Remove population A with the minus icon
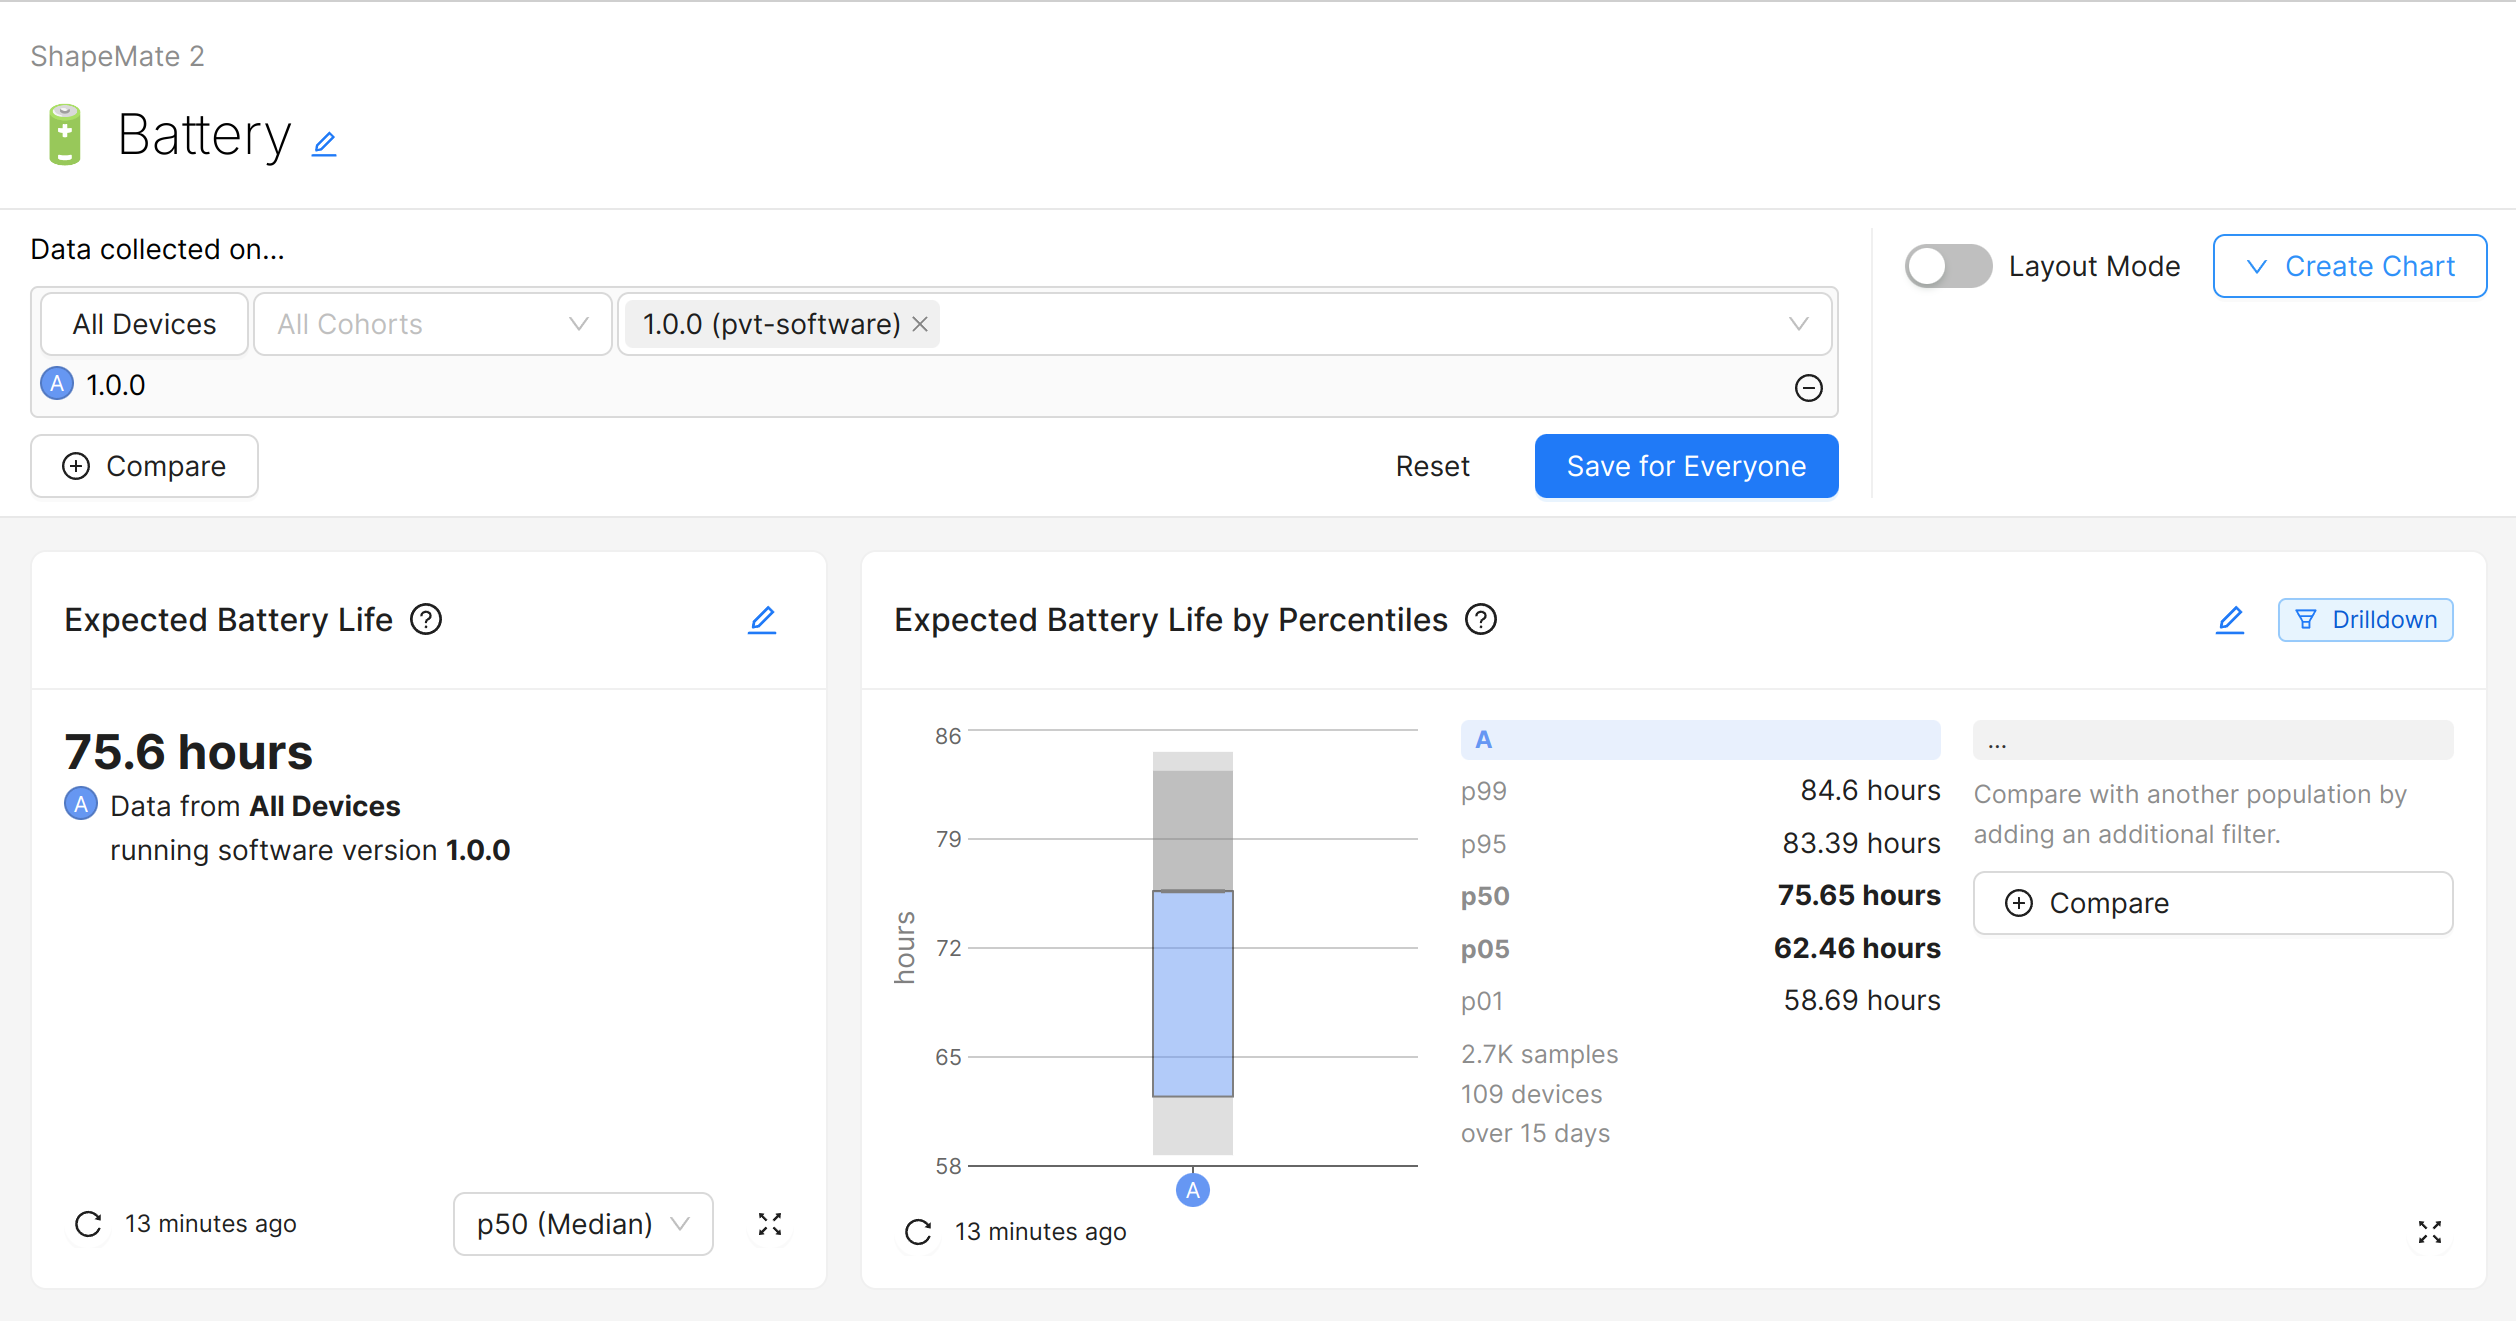 [1808, 388]
